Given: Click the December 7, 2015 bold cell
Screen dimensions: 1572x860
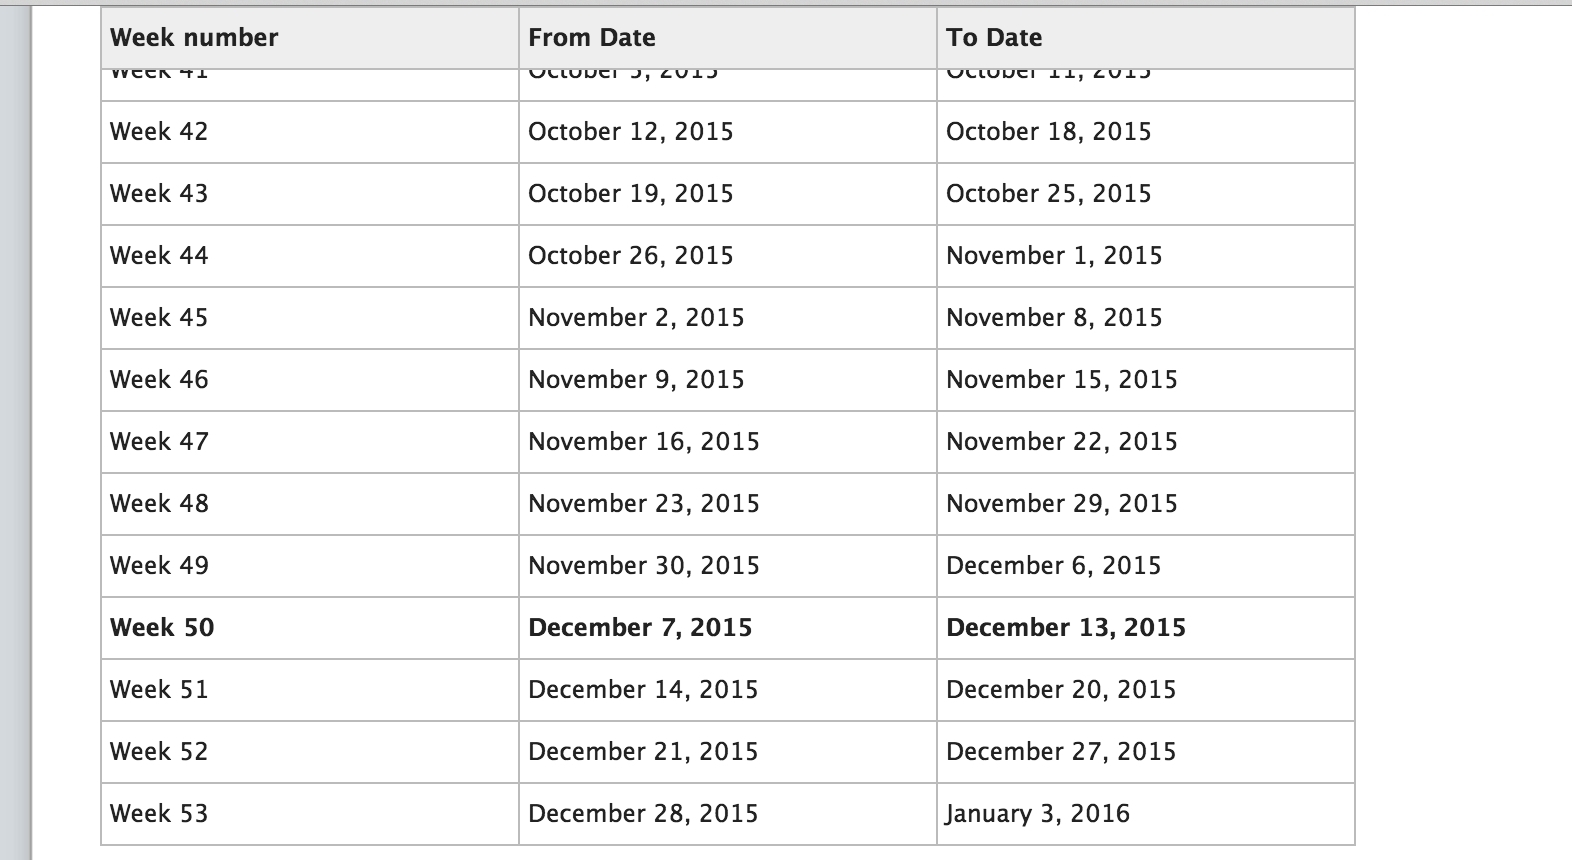Looking at the screenshot, I should click(728, 628).
